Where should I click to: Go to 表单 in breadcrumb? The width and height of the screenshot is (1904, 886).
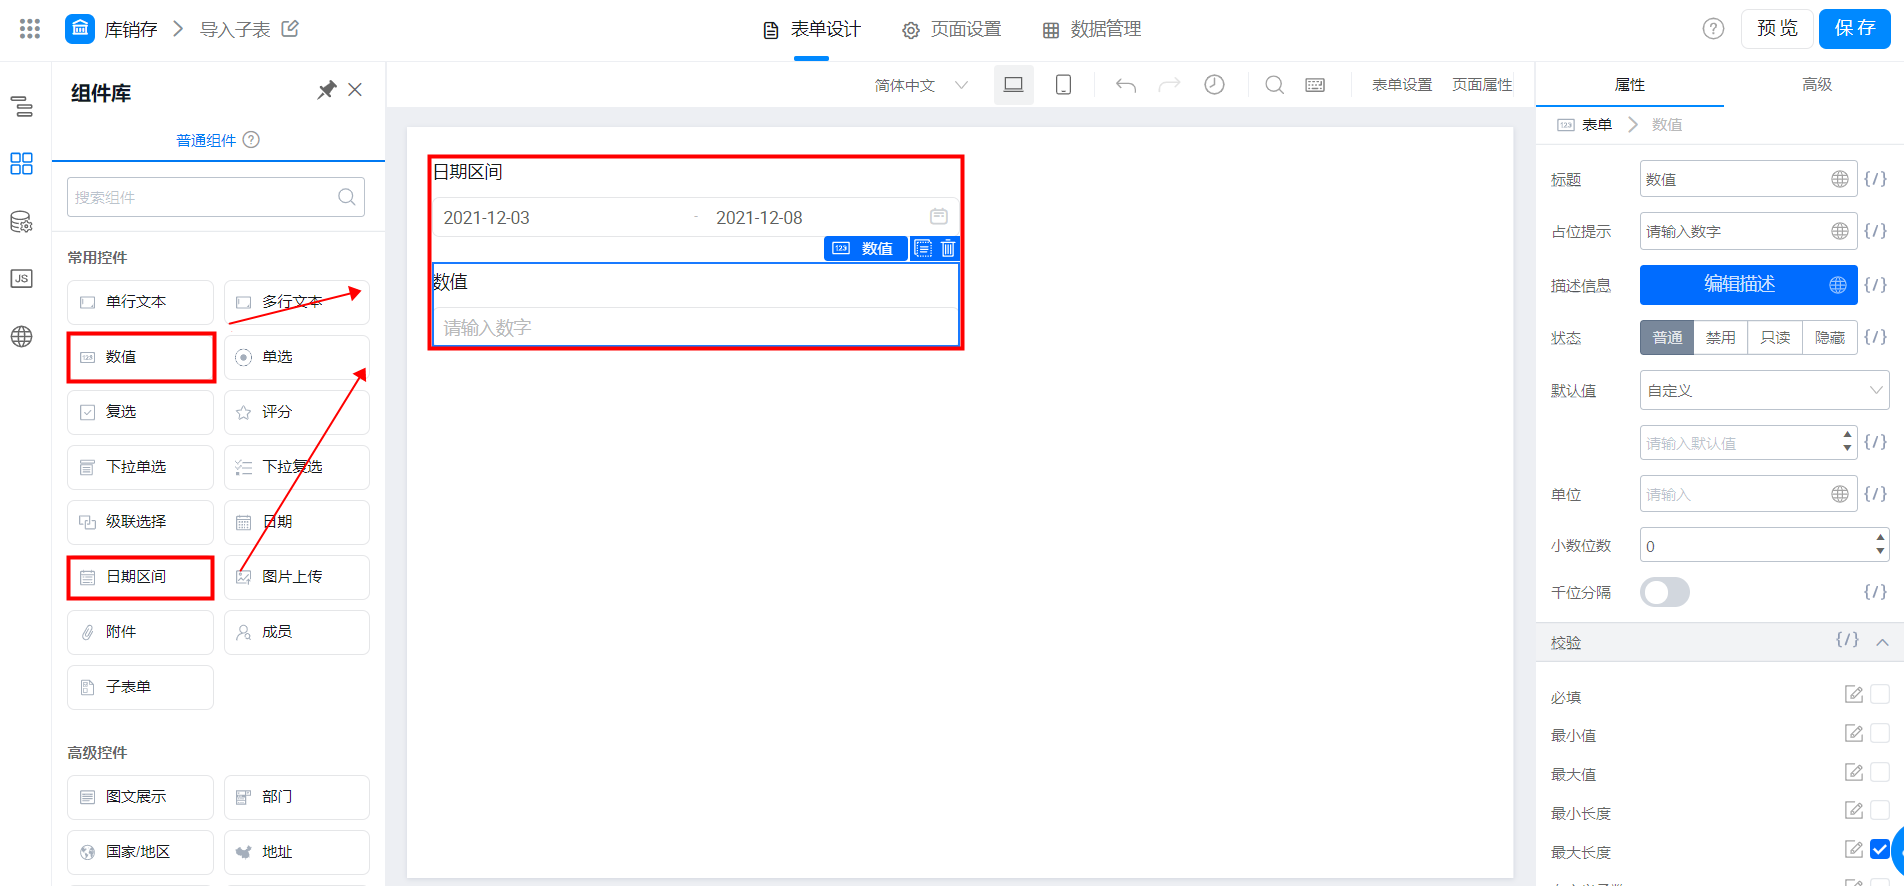[x=1596, y=125]
